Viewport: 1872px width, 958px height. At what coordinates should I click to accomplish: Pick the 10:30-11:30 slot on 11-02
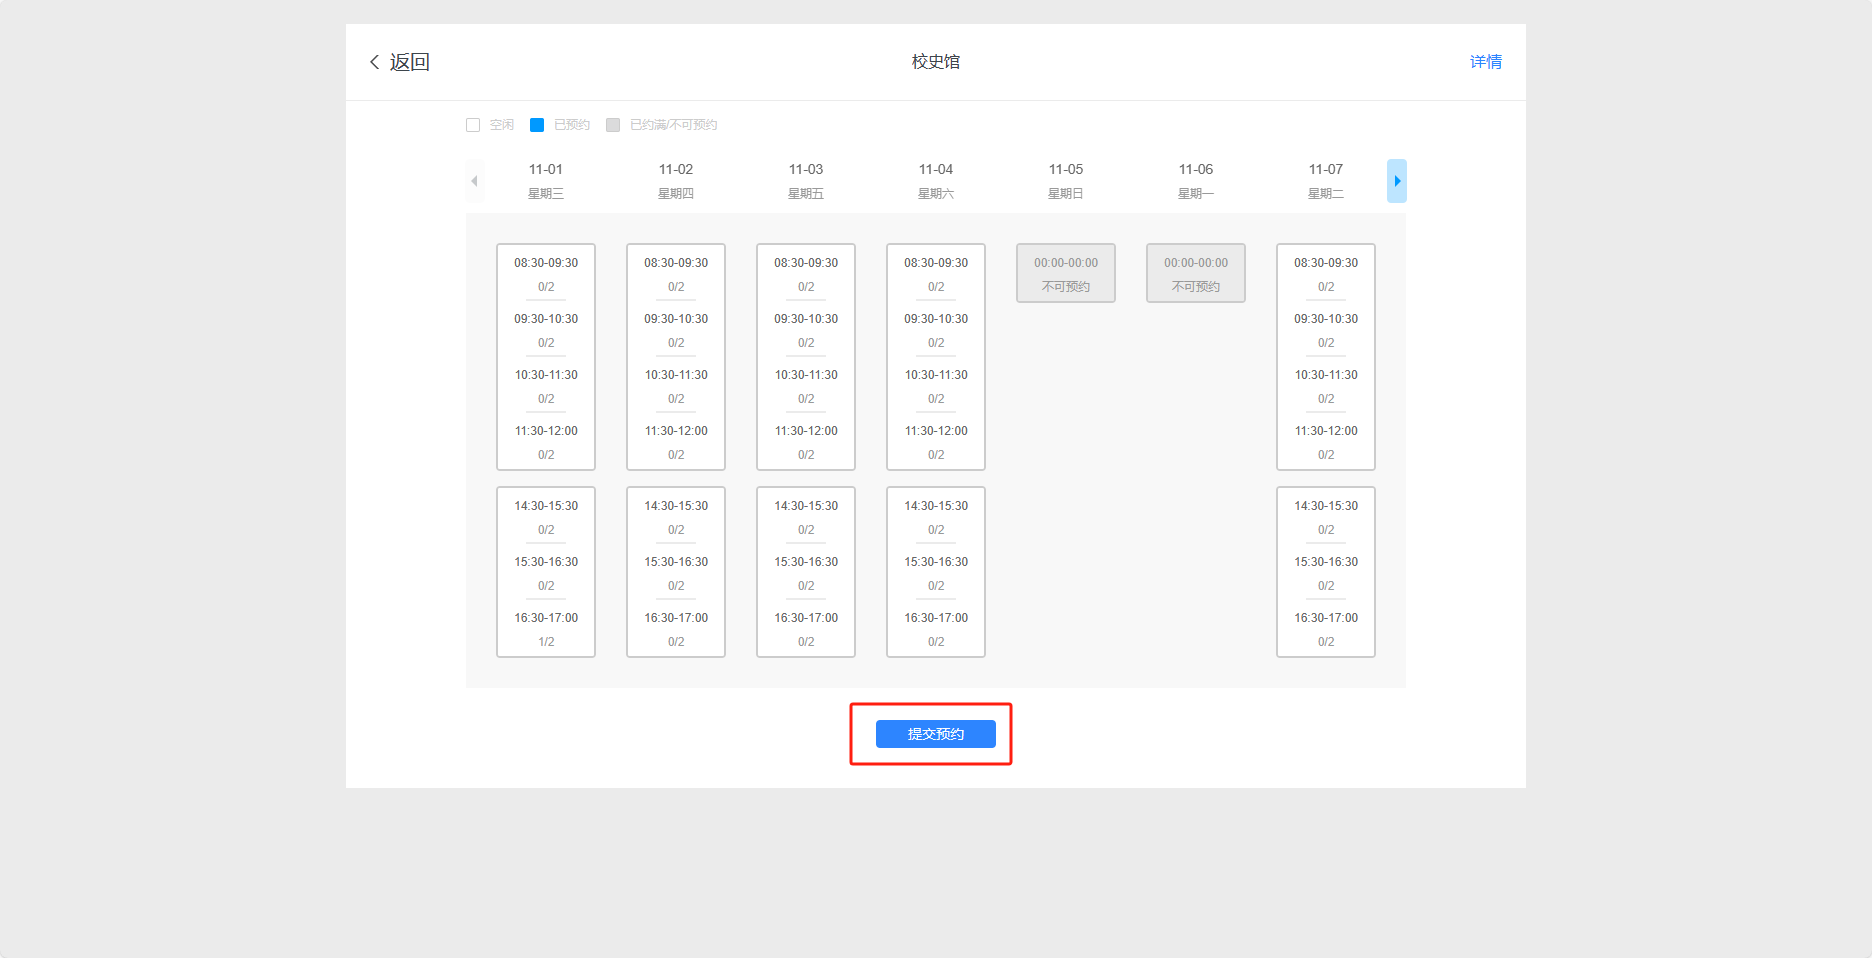point(676,386)
